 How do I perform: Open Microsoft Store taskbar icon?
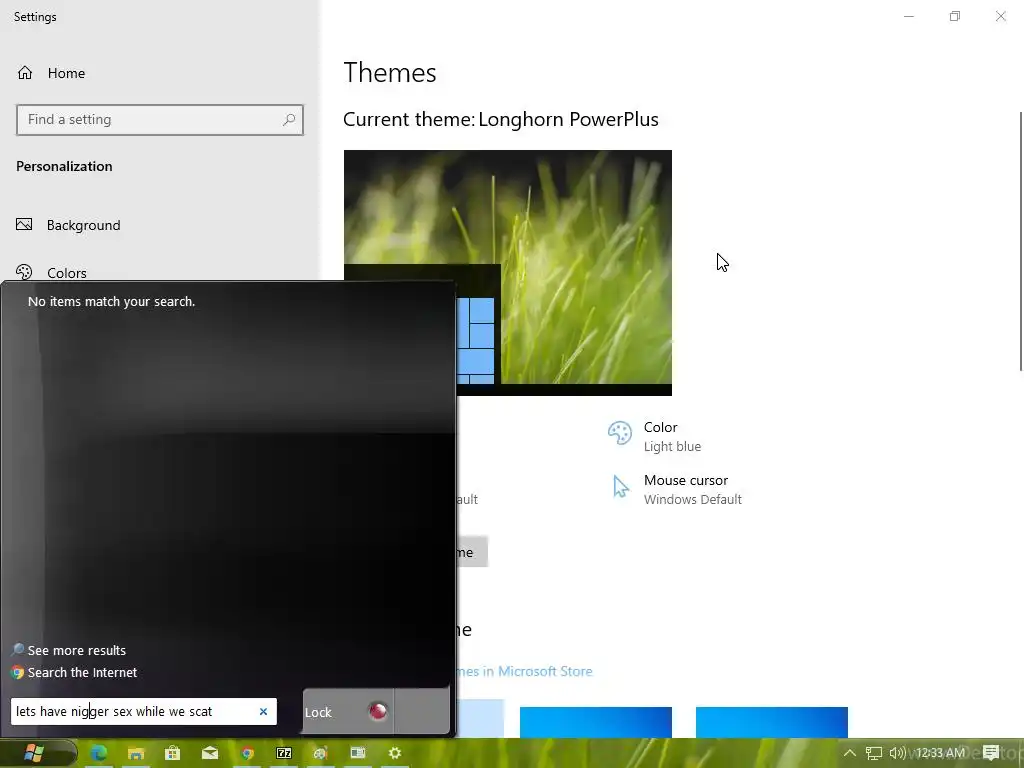[x=172, y=753]
